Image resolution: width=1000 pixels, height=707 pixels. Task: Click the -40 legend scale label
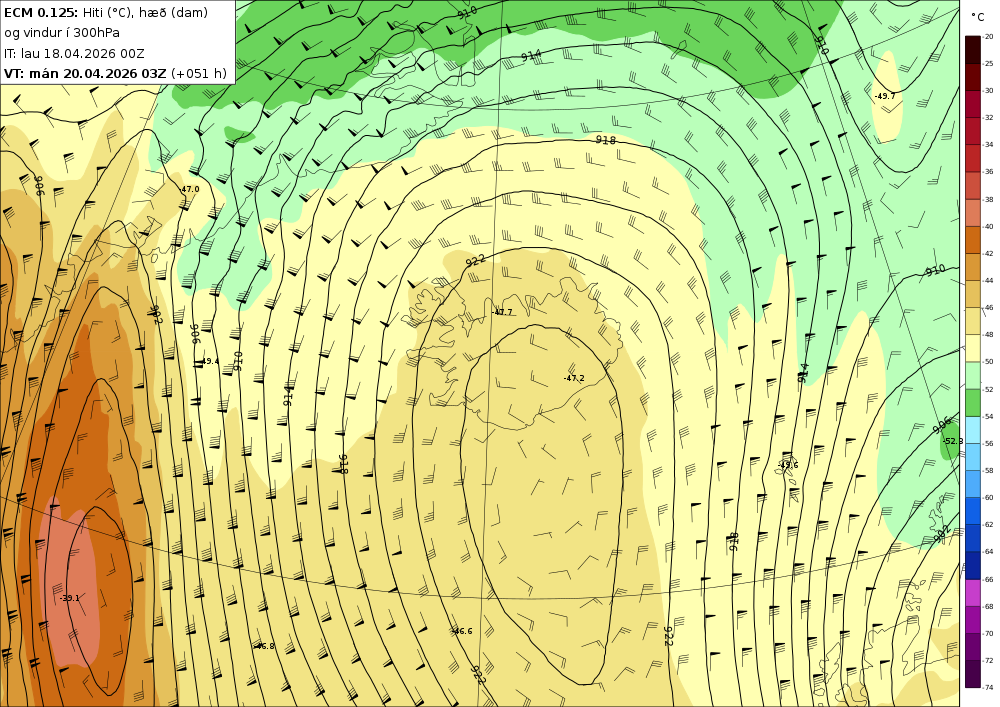(x=989, y=226)
